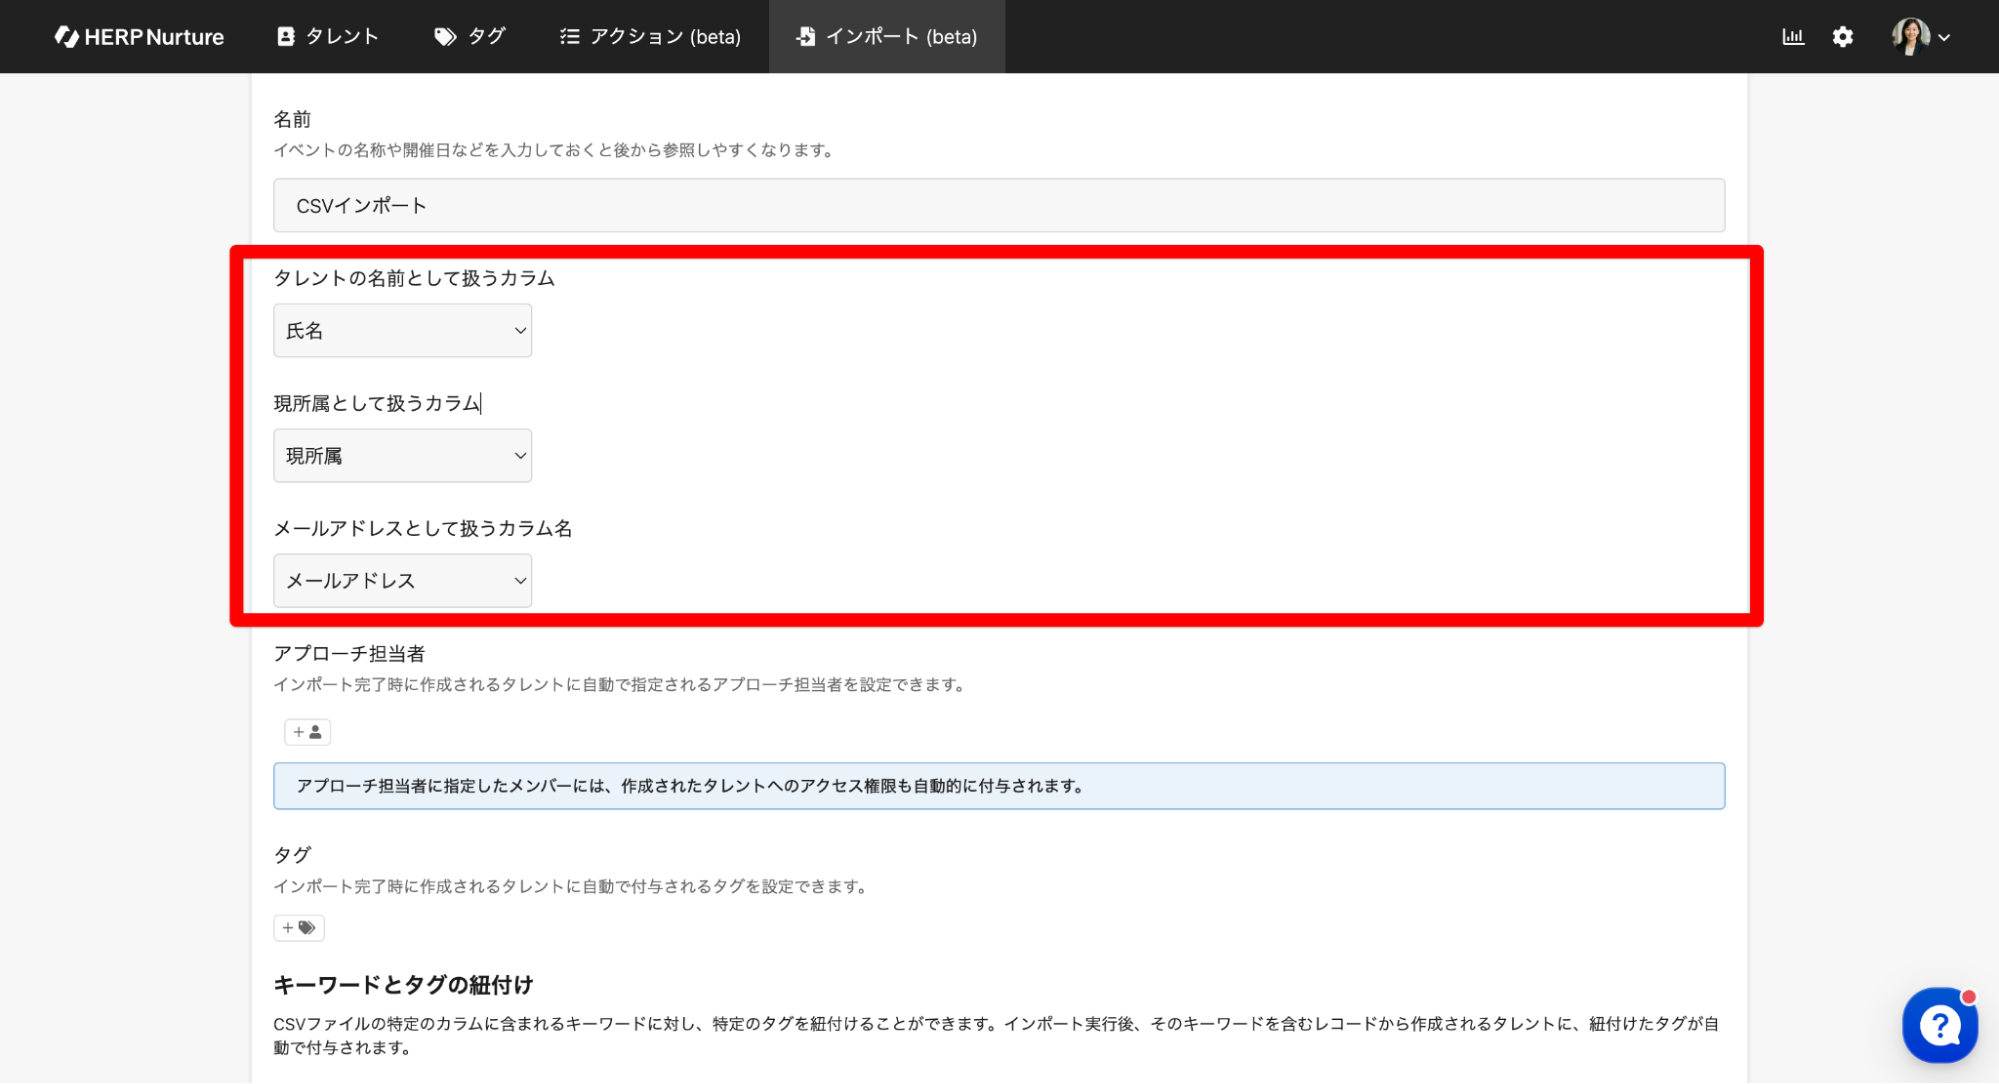Add a tag with plus-tag icon

click(298, 928)
